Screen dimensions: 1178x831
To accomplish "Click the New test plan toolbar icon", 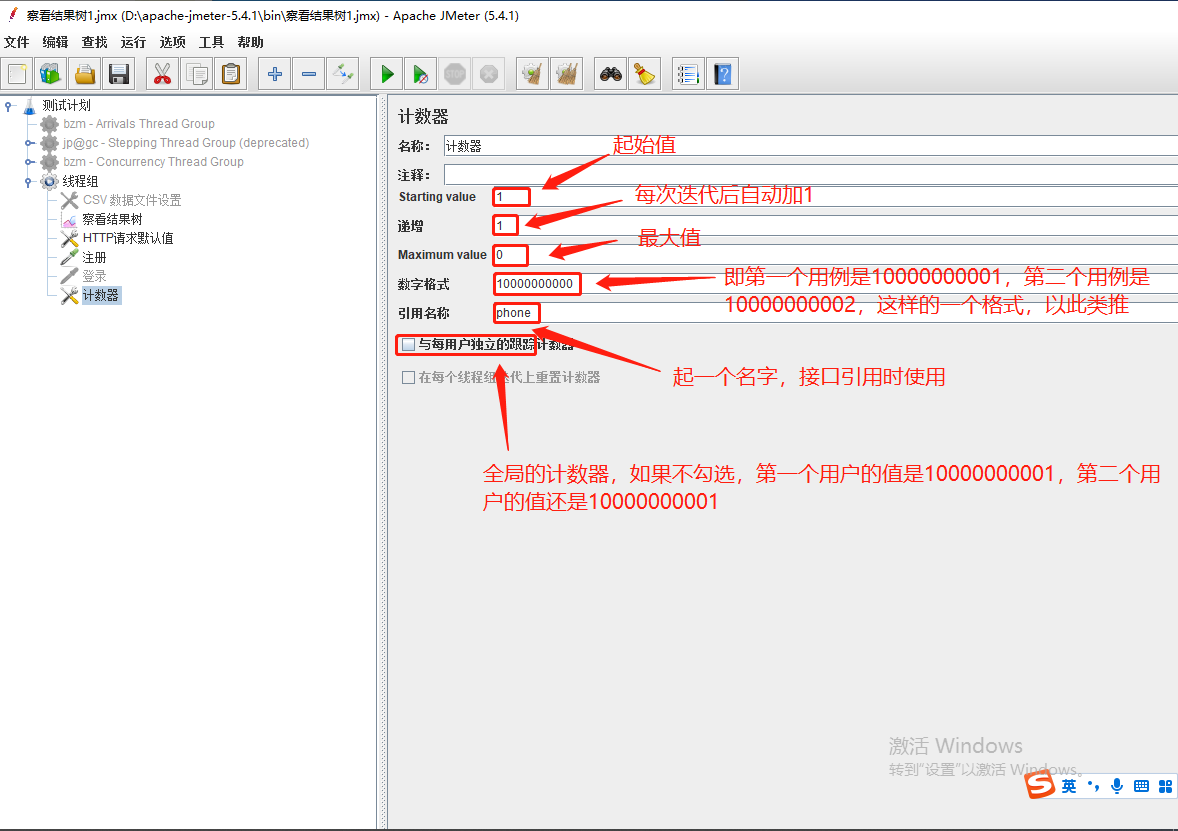I will (17, 74).
